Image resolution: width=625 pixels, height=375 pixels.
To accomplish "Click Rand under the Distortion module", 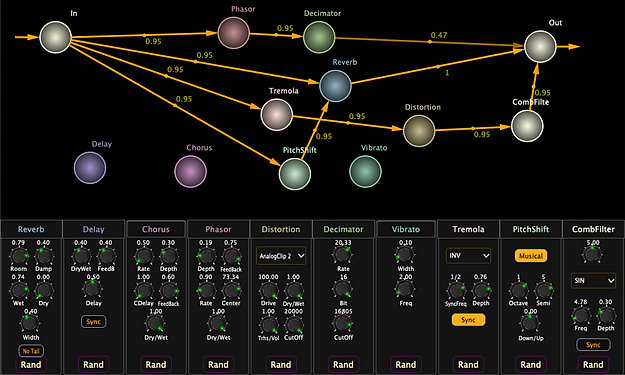I will coord(281,365).
